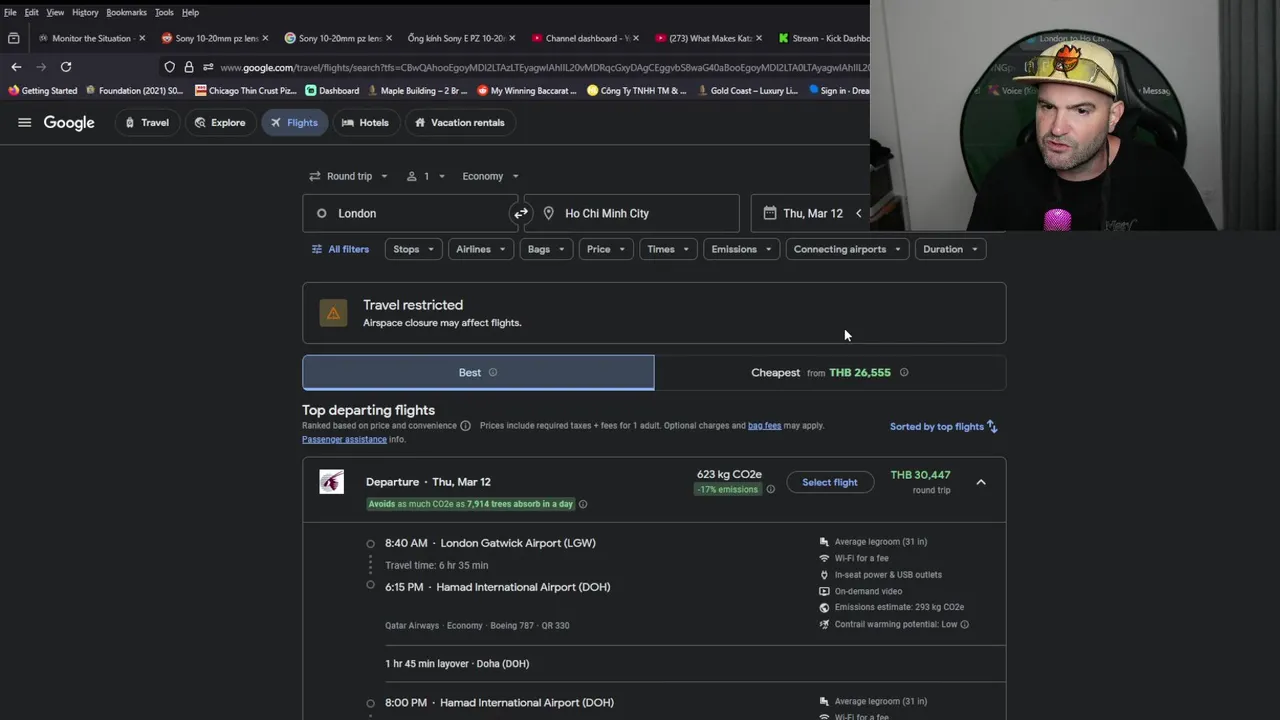
Task: Click the London origin input field
Action: tap(410, 213)
